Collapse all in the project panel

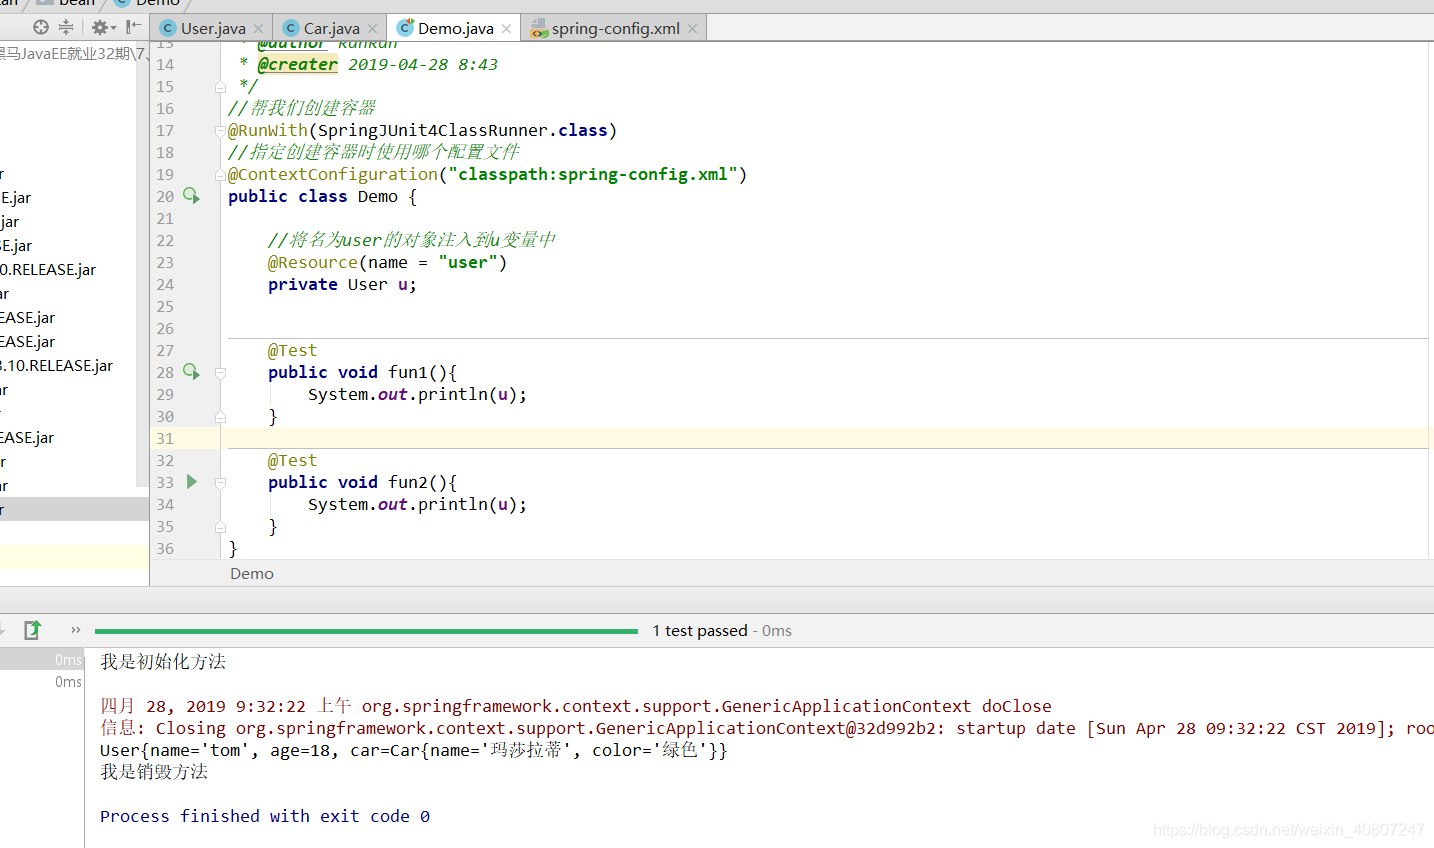(x=66, y=27)
